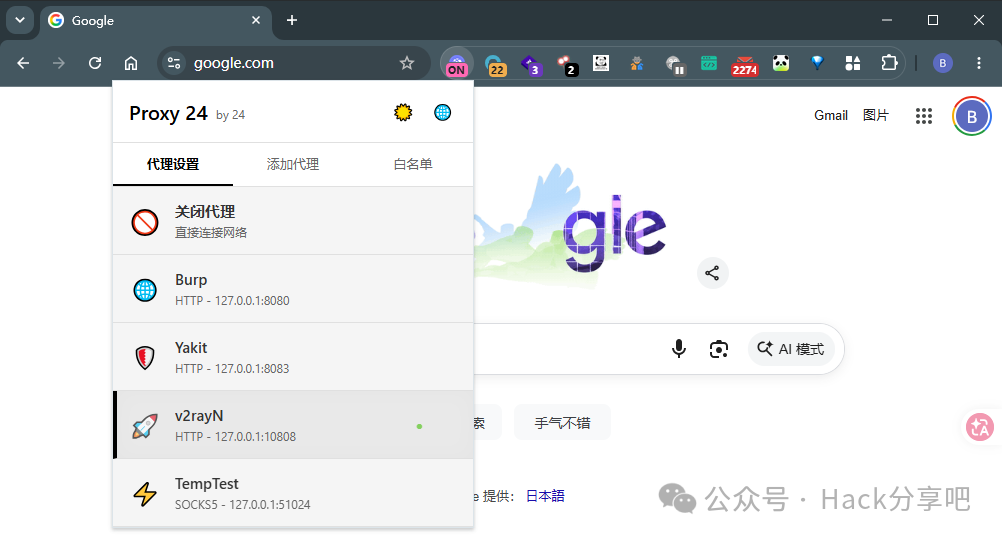This screenshot has width=1002, height=539.
Task: Go to the browser home page
Action: [131, 63]
